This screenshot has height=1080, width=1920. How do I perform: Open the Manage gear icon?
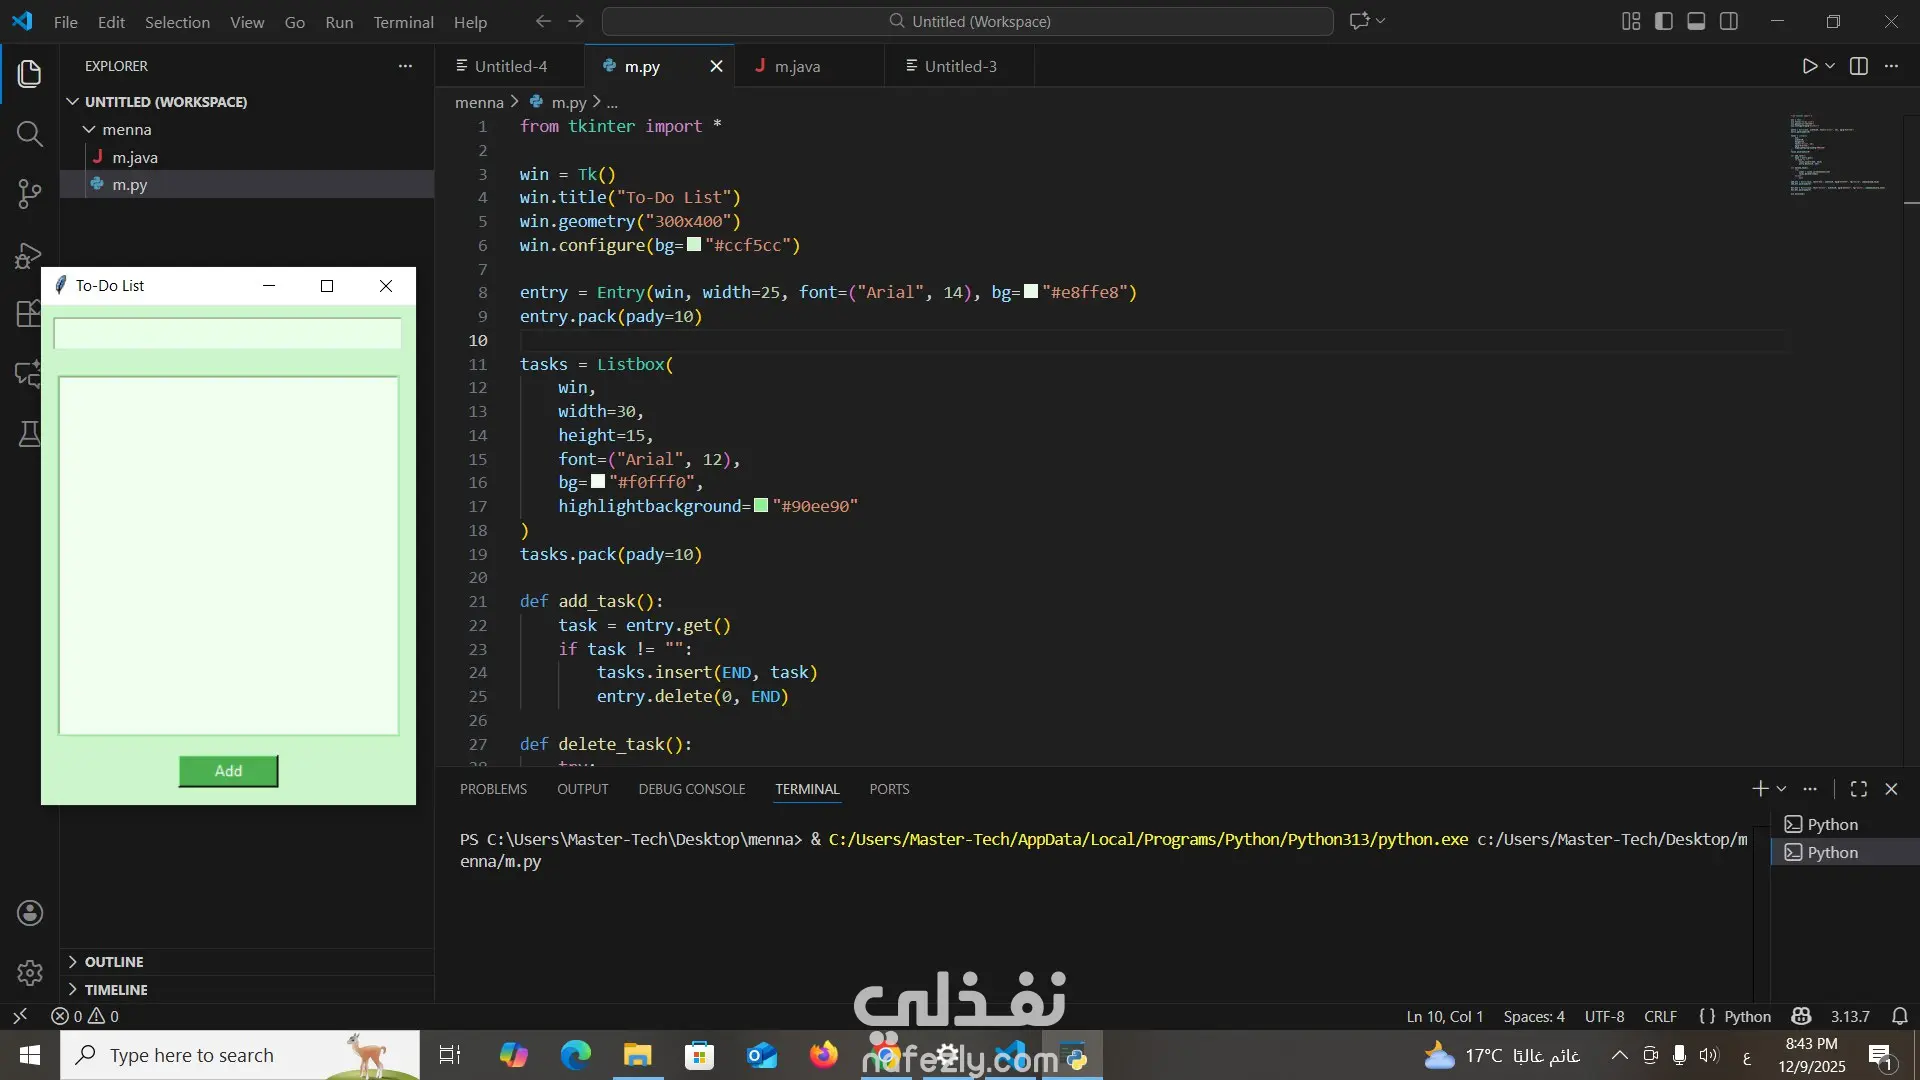coord(30,972)
